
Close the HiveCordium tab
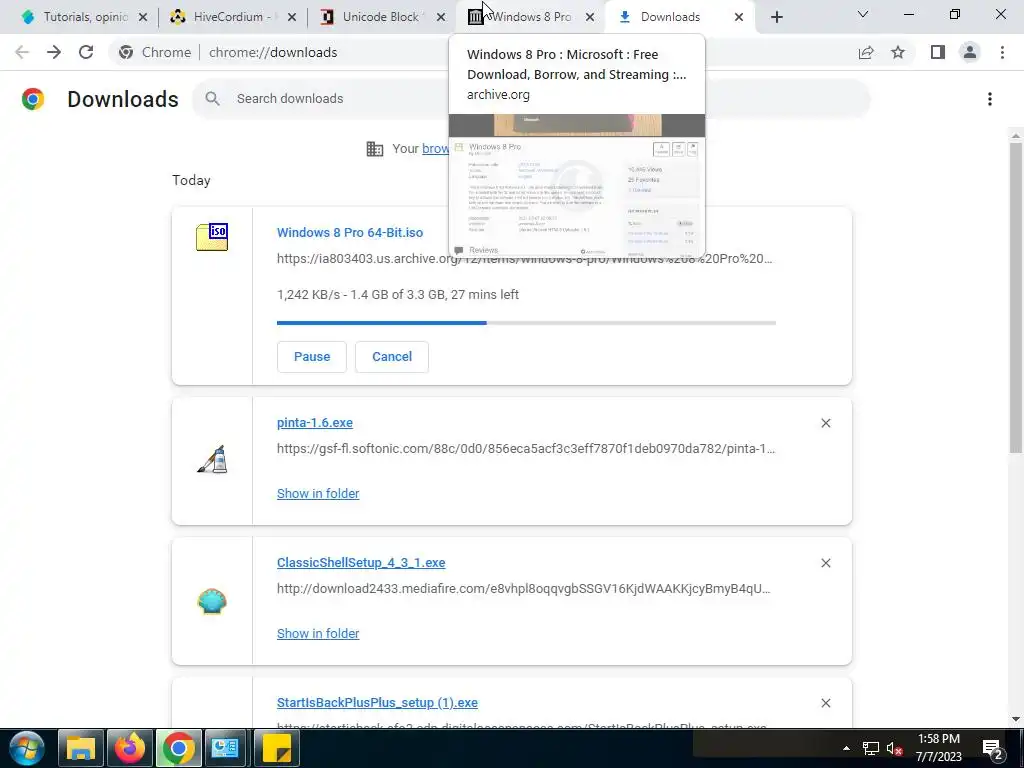[x=292, y=17]
